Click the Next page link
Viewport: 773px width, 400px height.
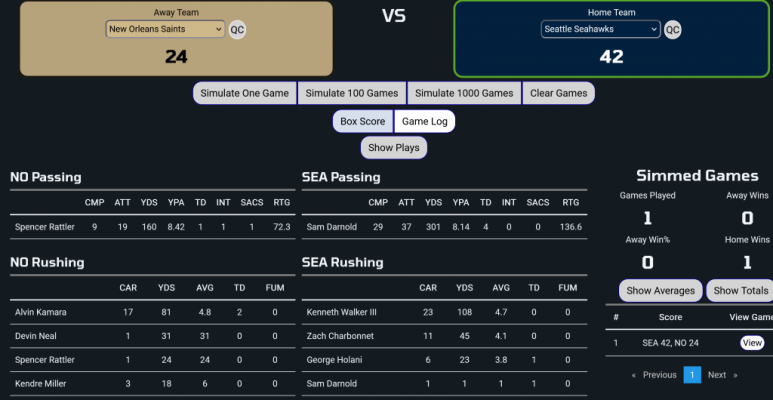717,375
